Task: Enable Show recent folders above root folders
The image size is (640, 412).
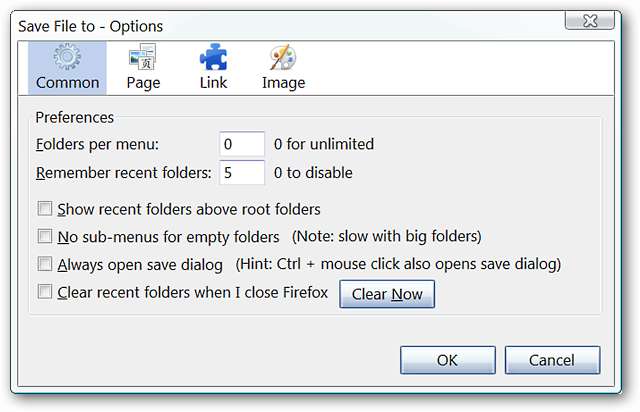Action: [45, 210]
